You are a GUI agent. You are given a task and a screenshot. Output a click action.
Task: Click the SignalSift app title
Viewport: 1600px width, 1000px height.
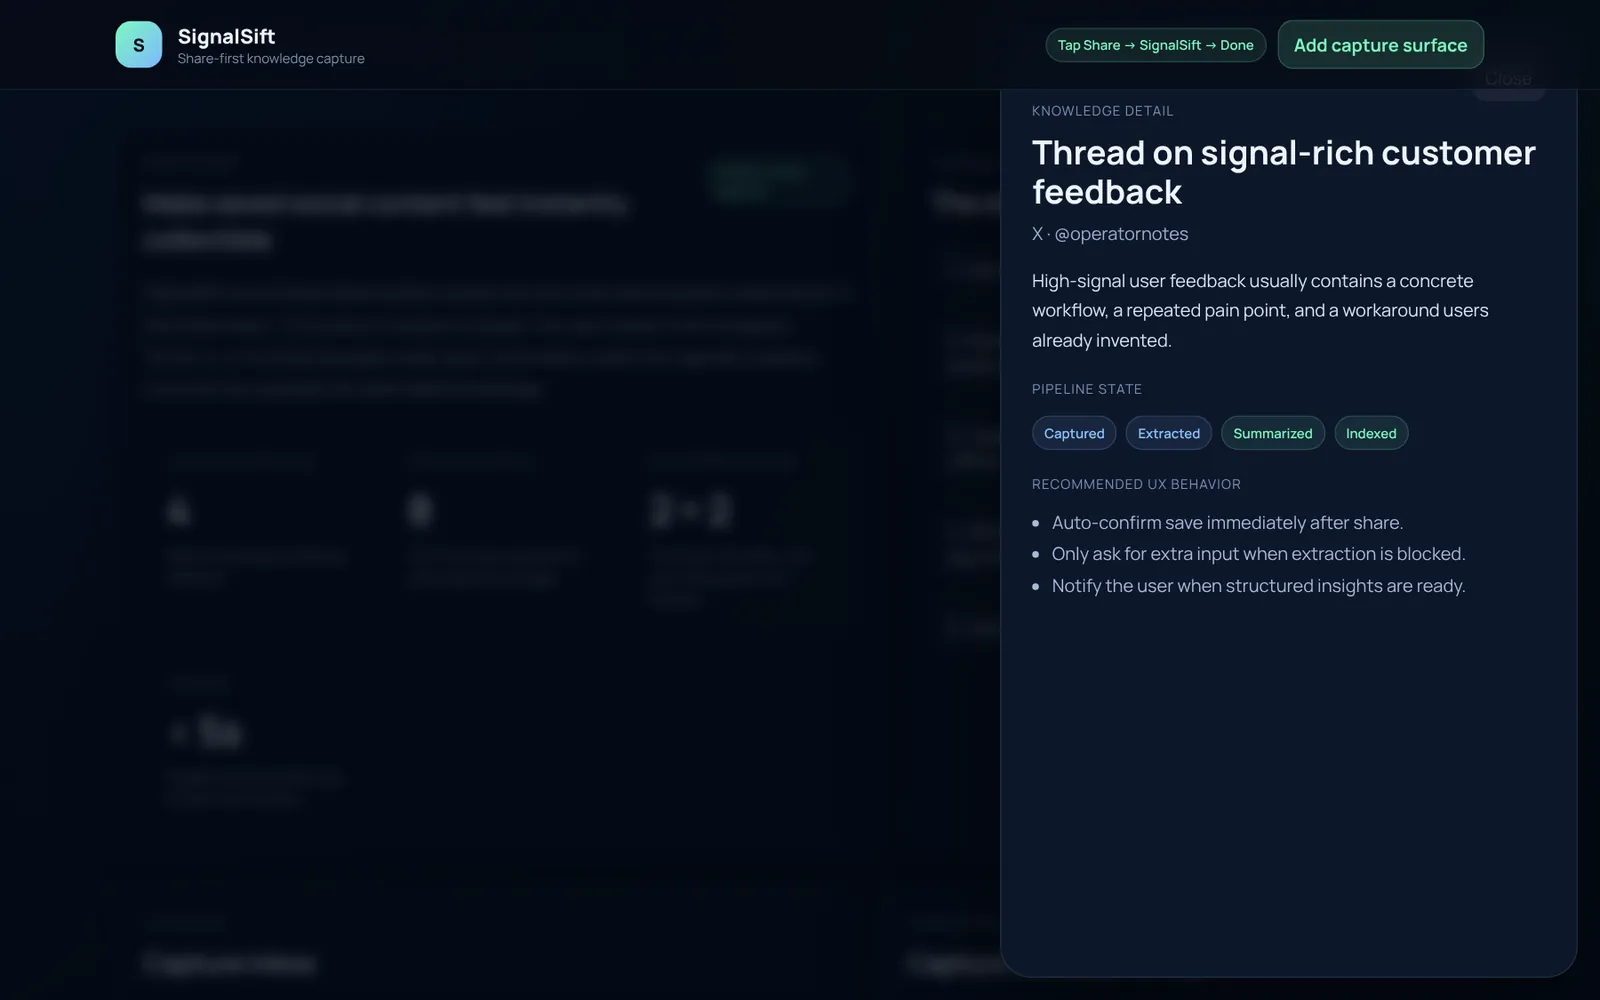point(226,36)
